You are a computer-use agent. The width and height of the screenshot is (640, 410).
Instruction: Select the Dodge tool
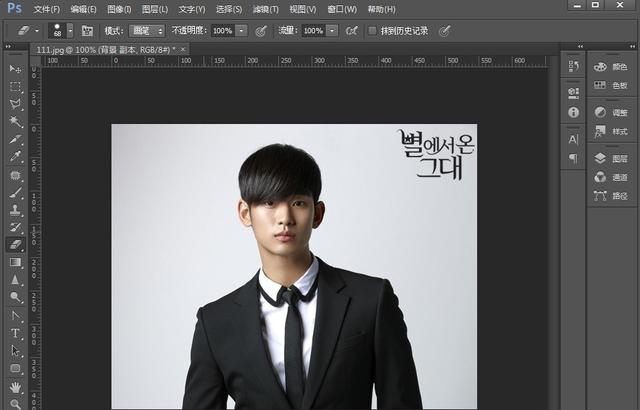(15, 297)
